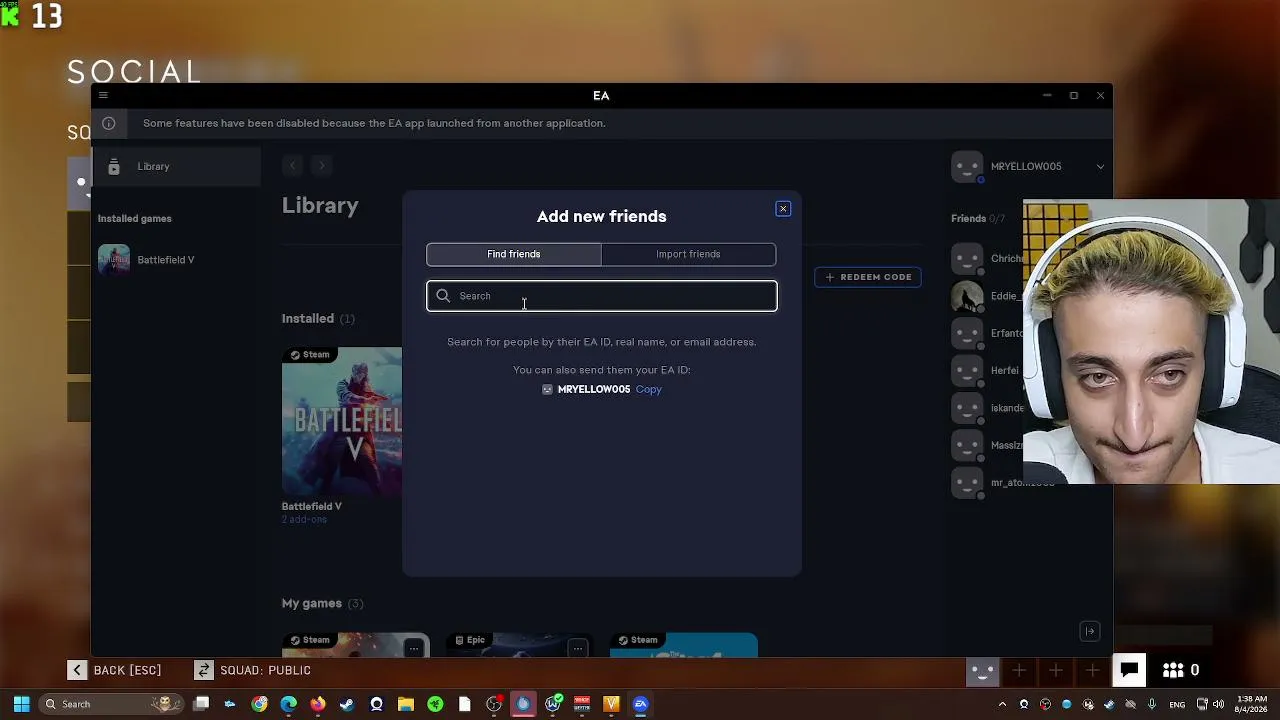
Task: Switch to the Find friends tab
Action: pos(514,254)
